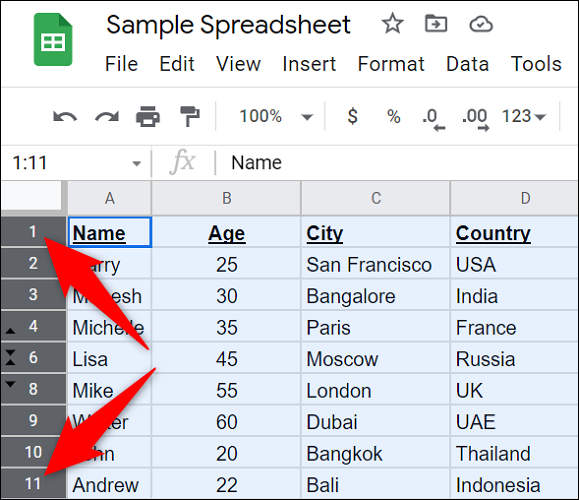Click the USA cell
Screen dimensions: 579x500
(x=514, y=263)
